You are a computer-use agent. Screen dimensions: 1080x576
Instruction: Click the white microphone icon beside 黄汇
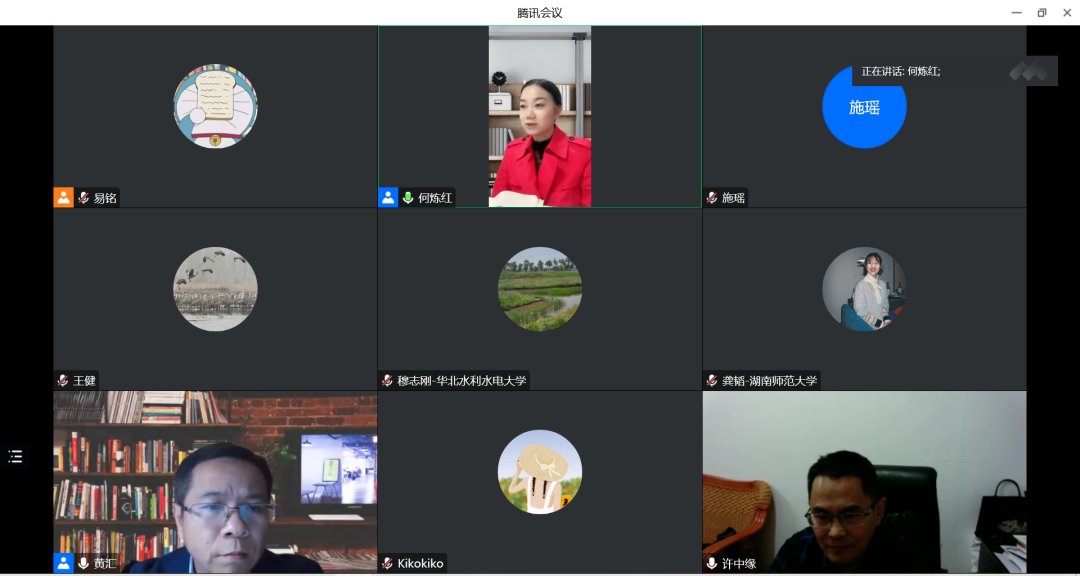(84, 563)
